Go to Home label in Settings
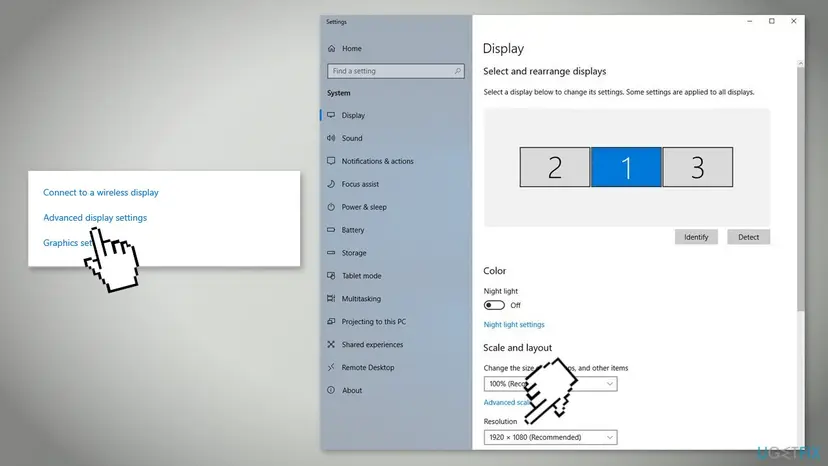The height and width of the screenshot is (466, 828). pyautogui.click(x=352, y=49)
